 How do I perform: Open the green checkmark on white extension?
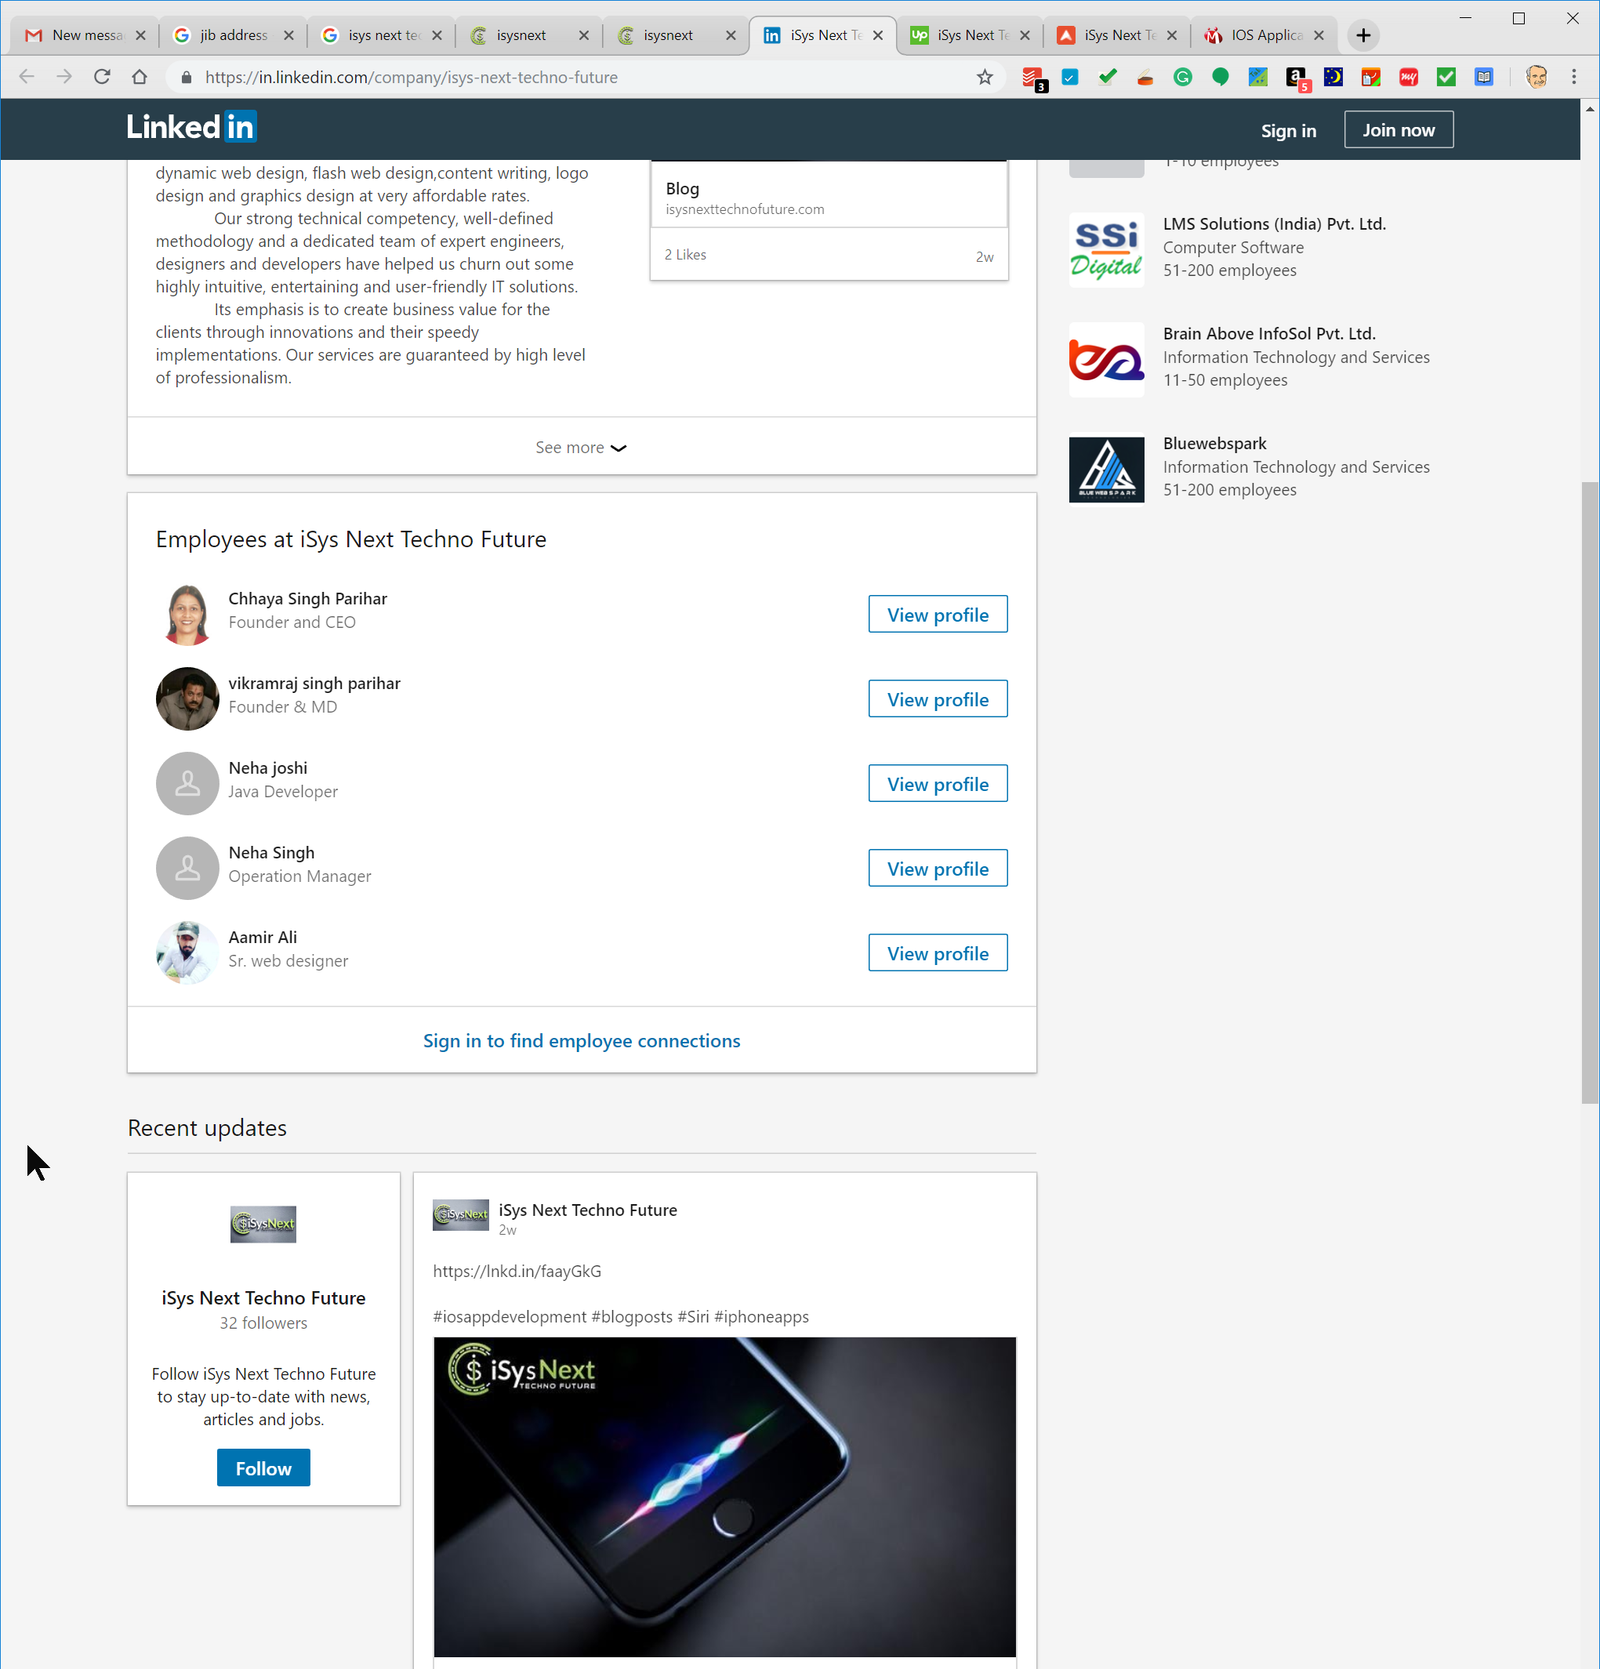(x=1108, y=77)
